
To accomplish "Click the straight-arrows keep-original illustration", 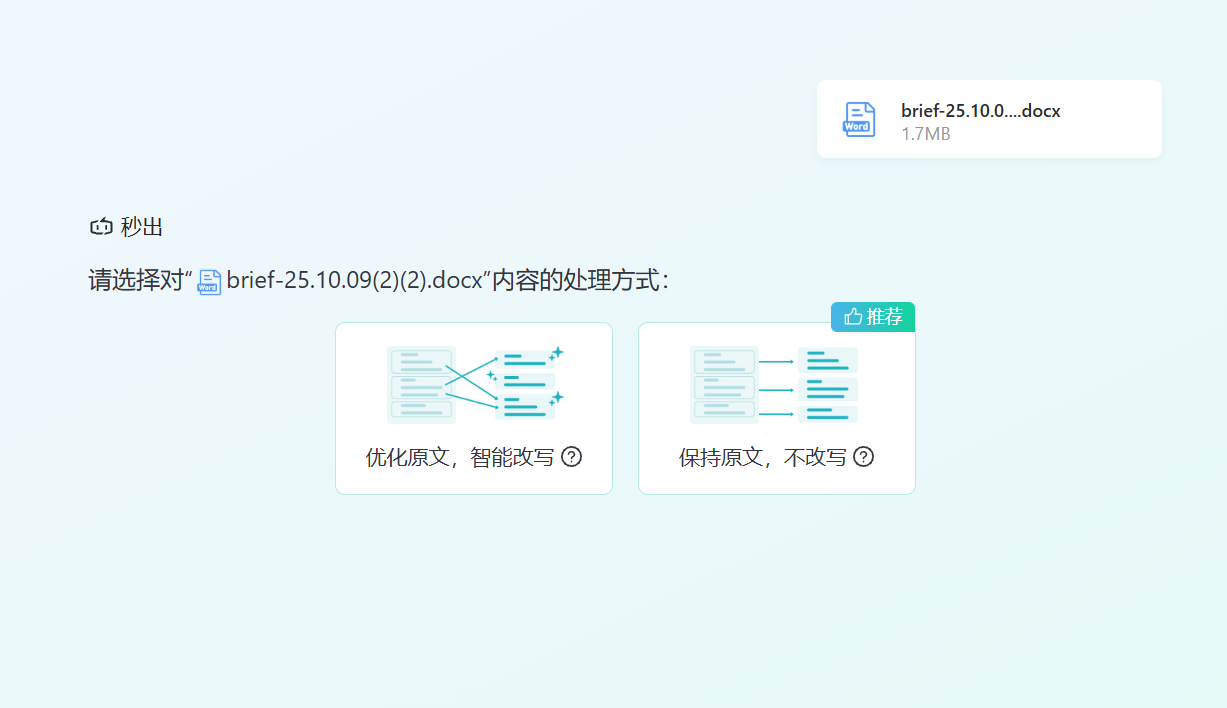I will [774, 385].
